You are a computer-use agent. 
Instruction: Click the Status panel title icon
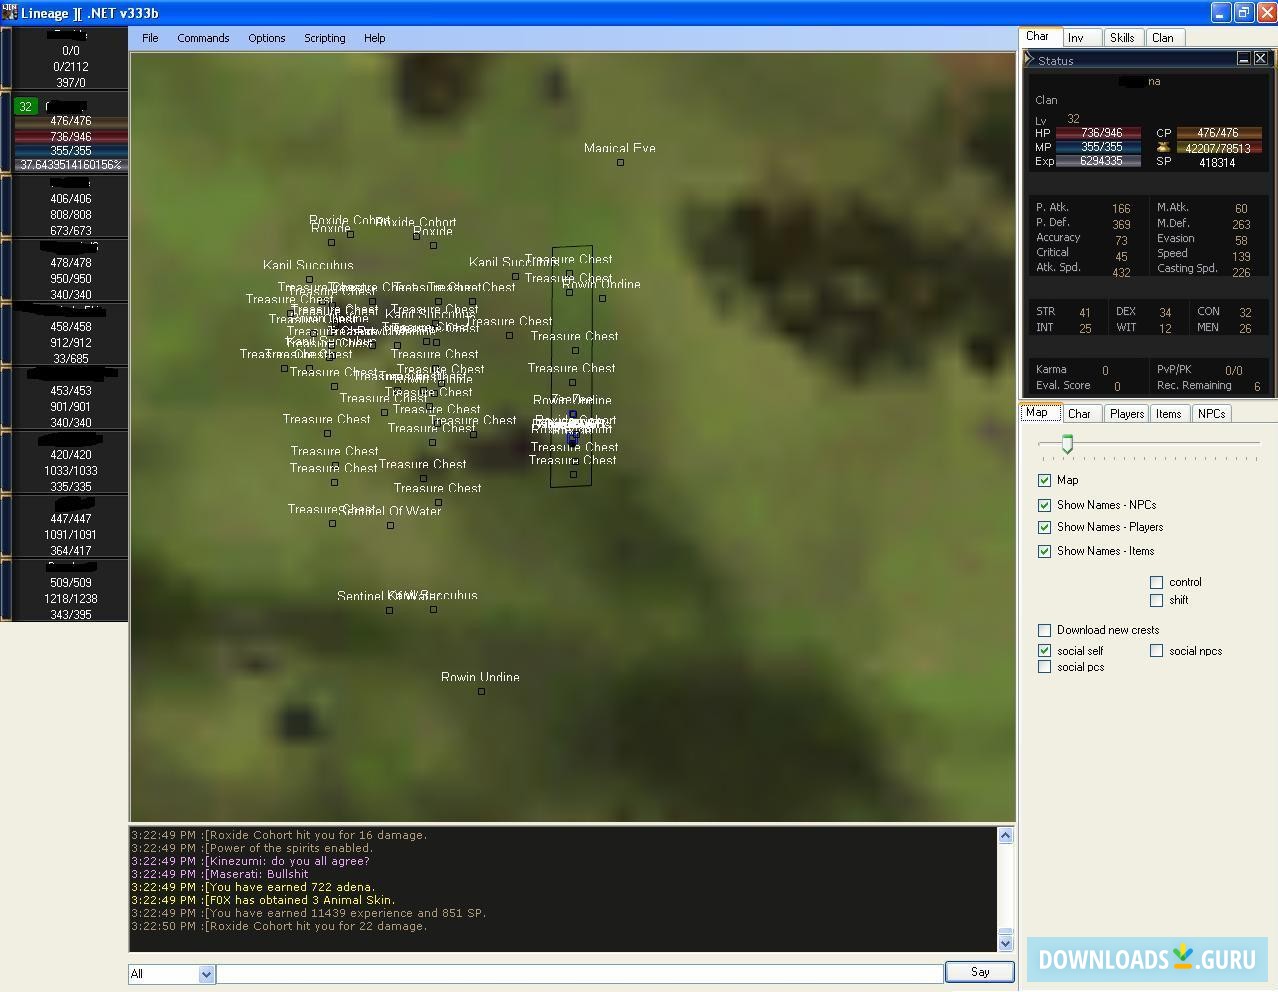[x=1029, y=60]
